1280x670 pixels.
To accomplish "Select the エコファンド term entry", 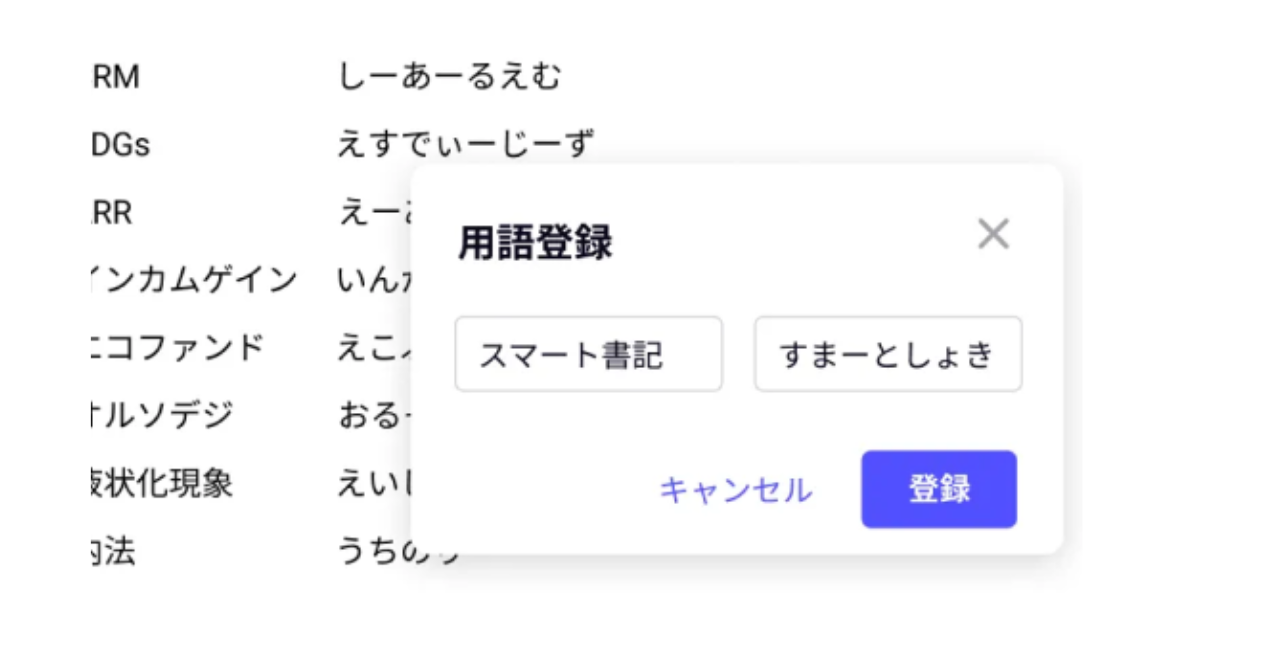I will pos(178,348).
